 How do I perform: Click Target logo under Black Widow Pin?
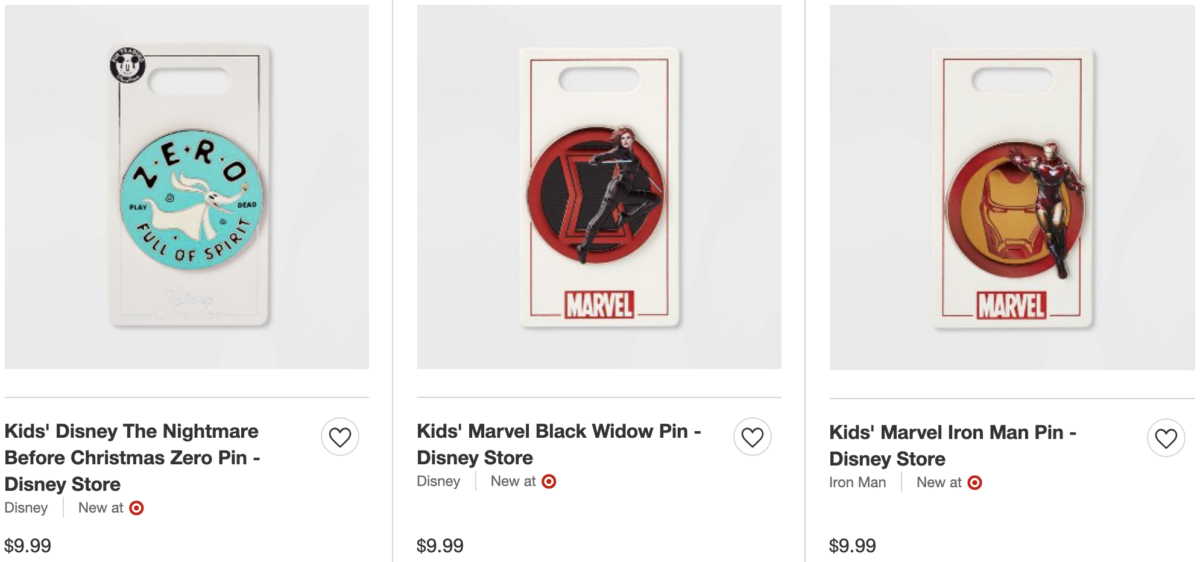coord(549,482)
